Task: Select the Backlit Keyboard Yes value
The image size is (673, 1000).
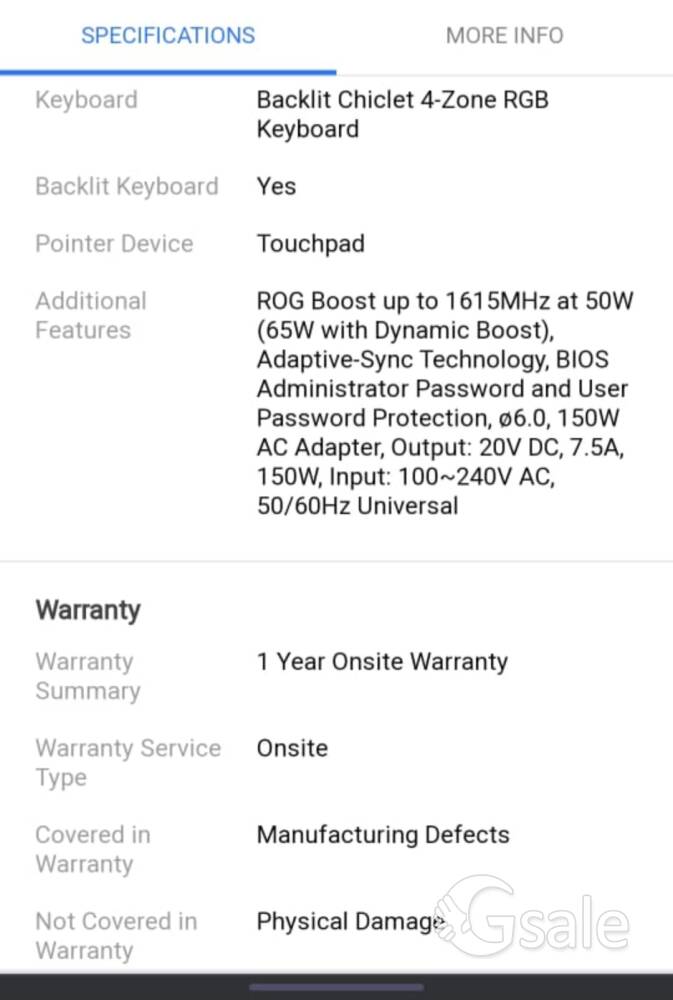Action: [x=276, y=186]
